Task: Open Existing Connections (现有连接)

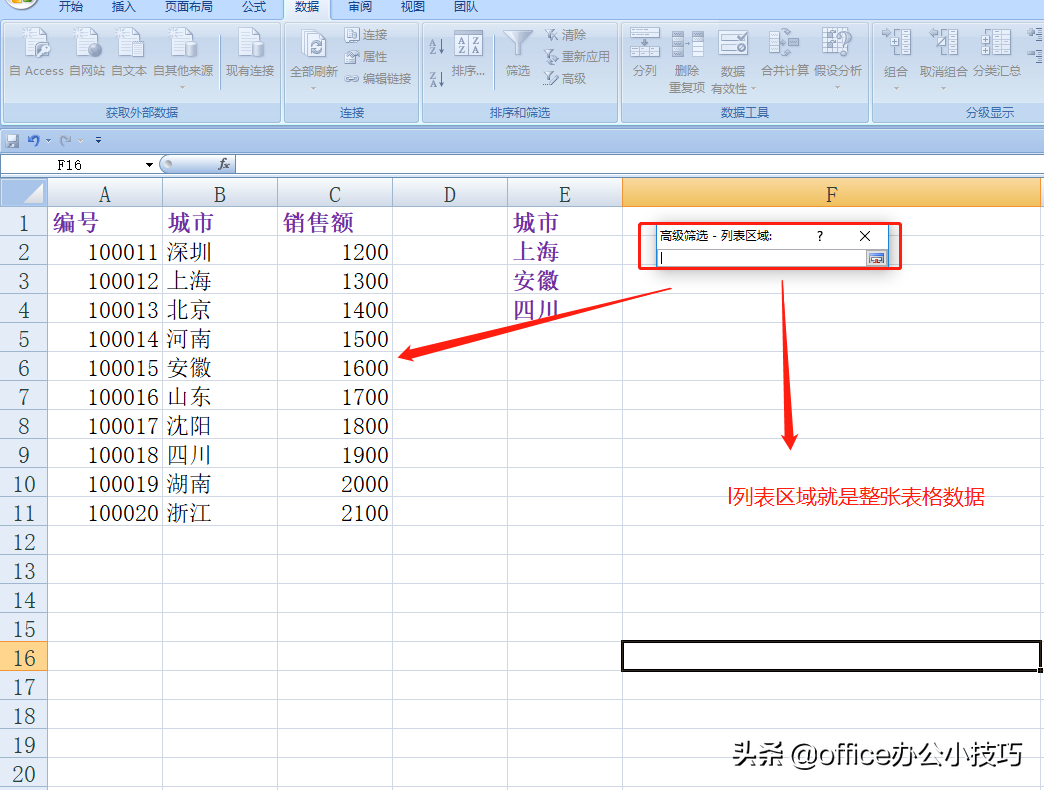Action: click(x=250, y=52)
